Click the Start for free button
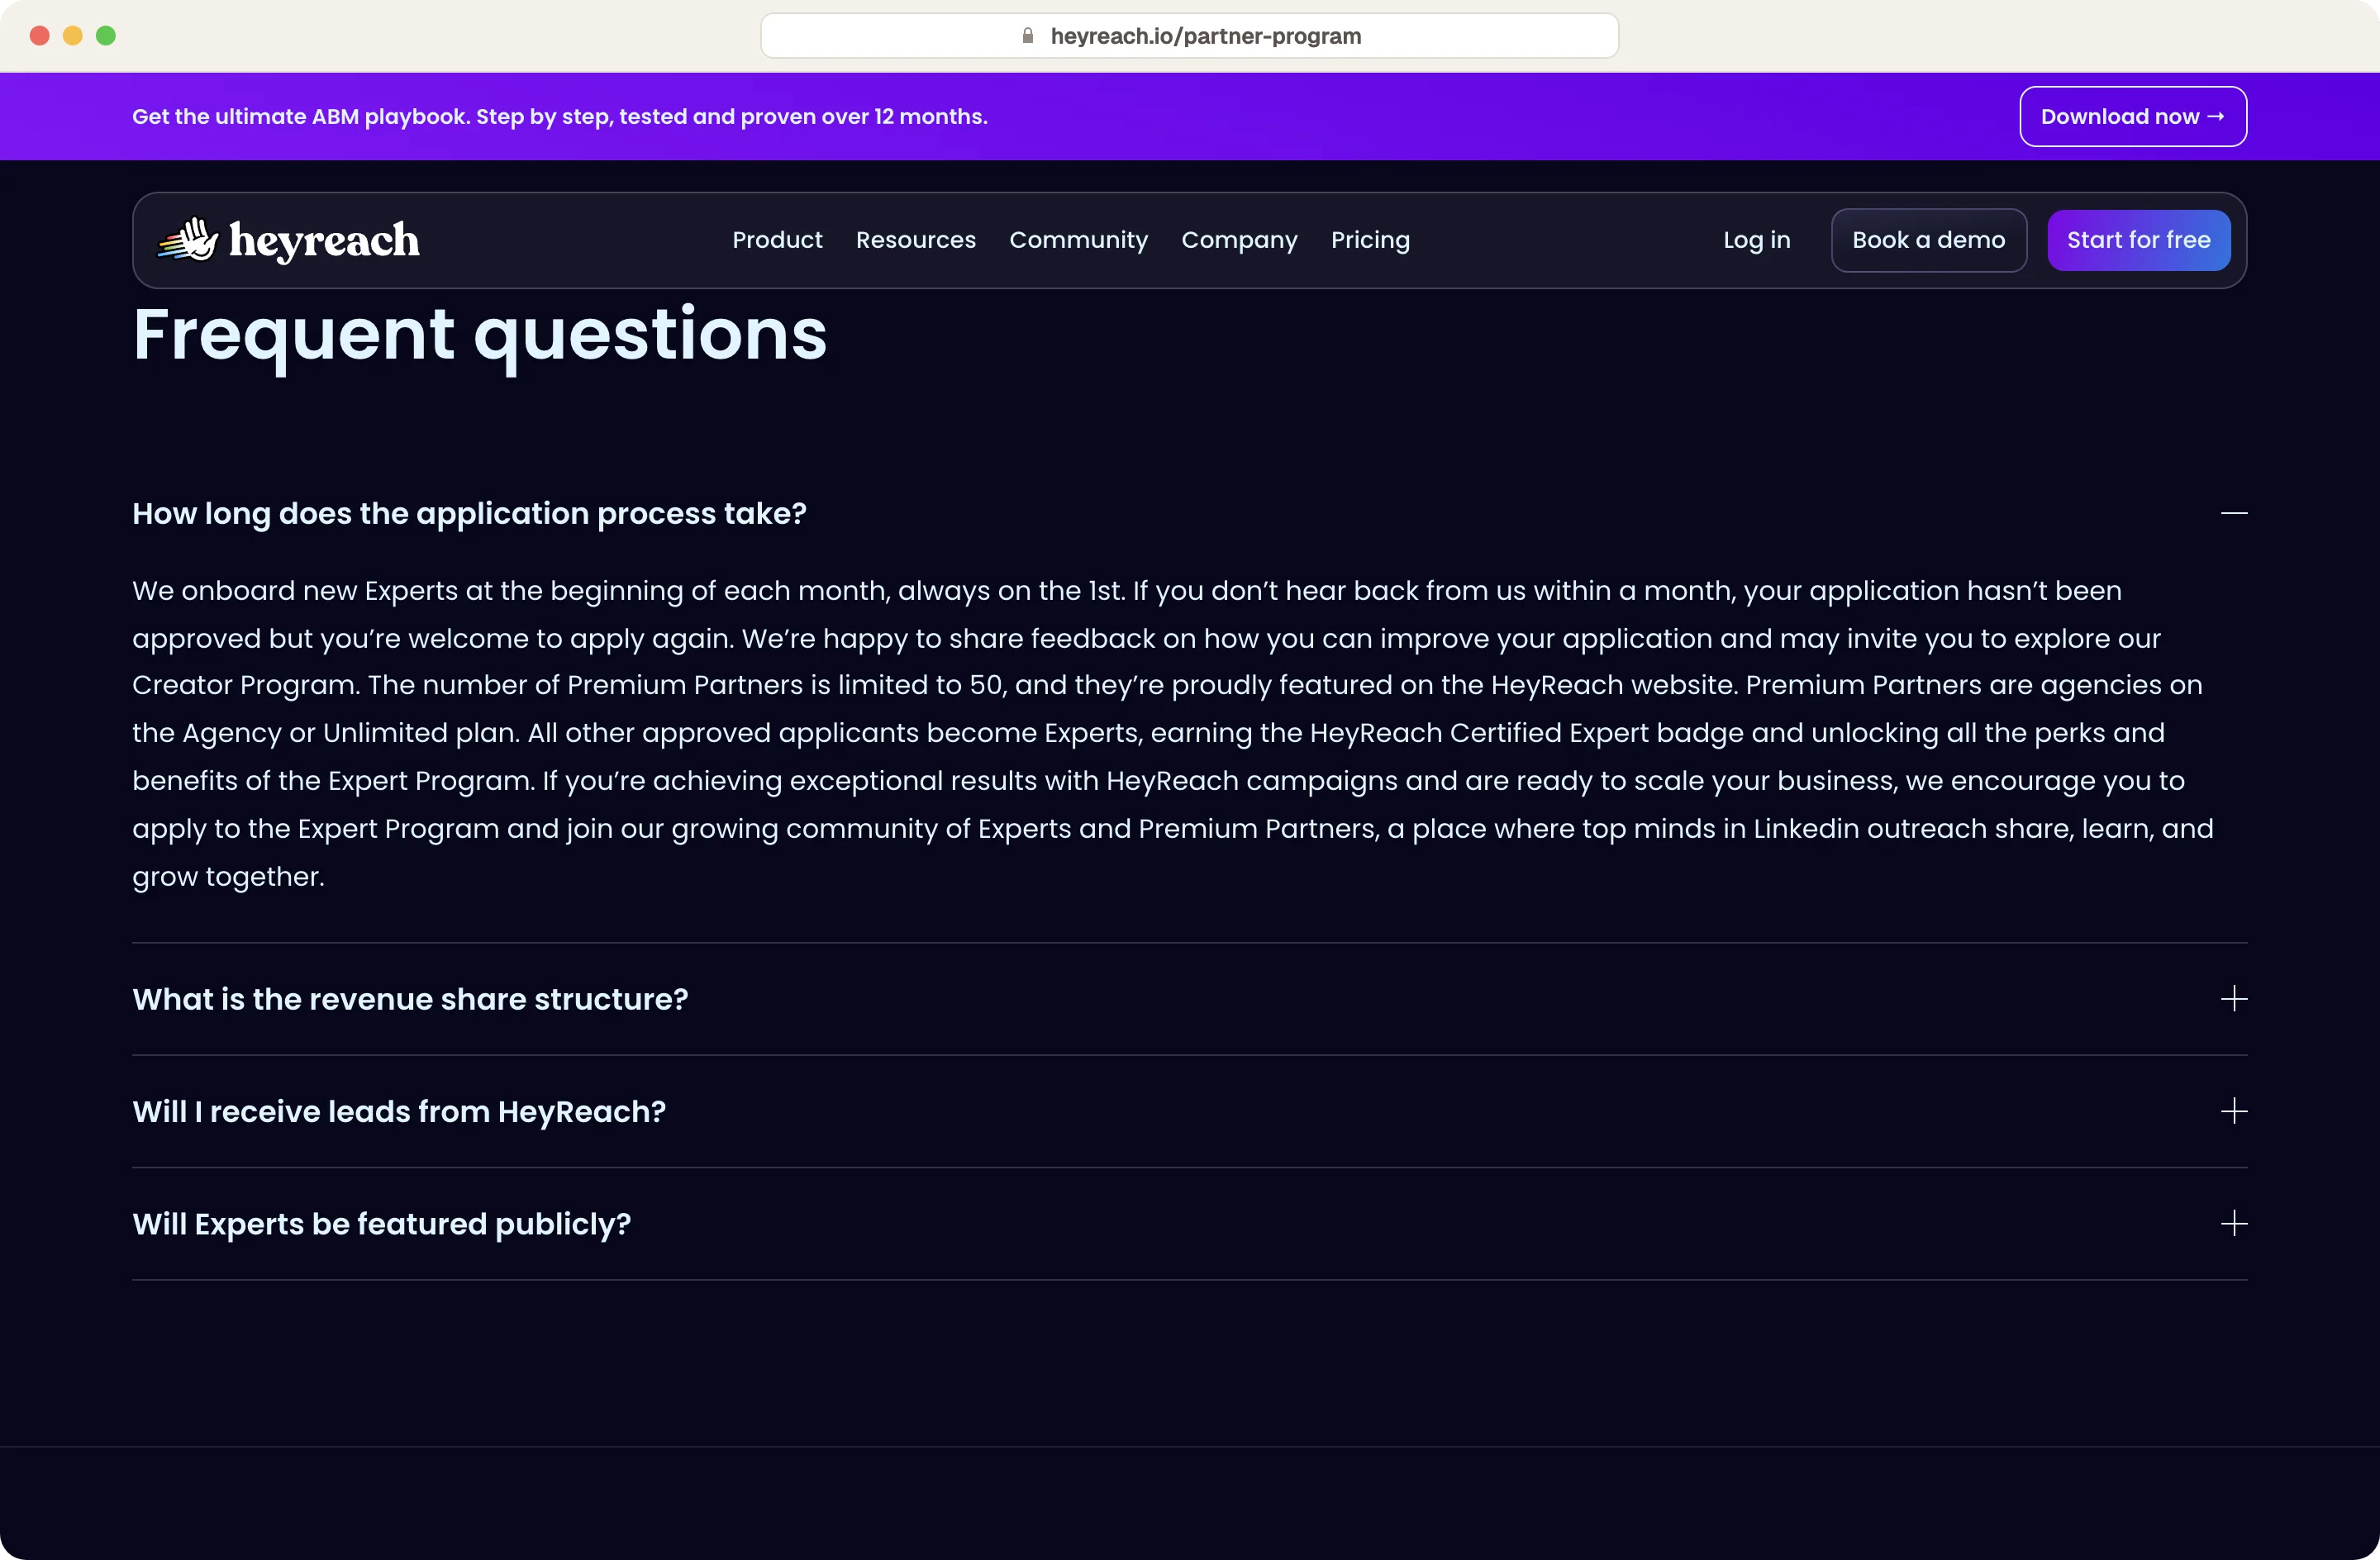Image resolution: width=2380 pixels, height=1560 pixels. 2138,240
